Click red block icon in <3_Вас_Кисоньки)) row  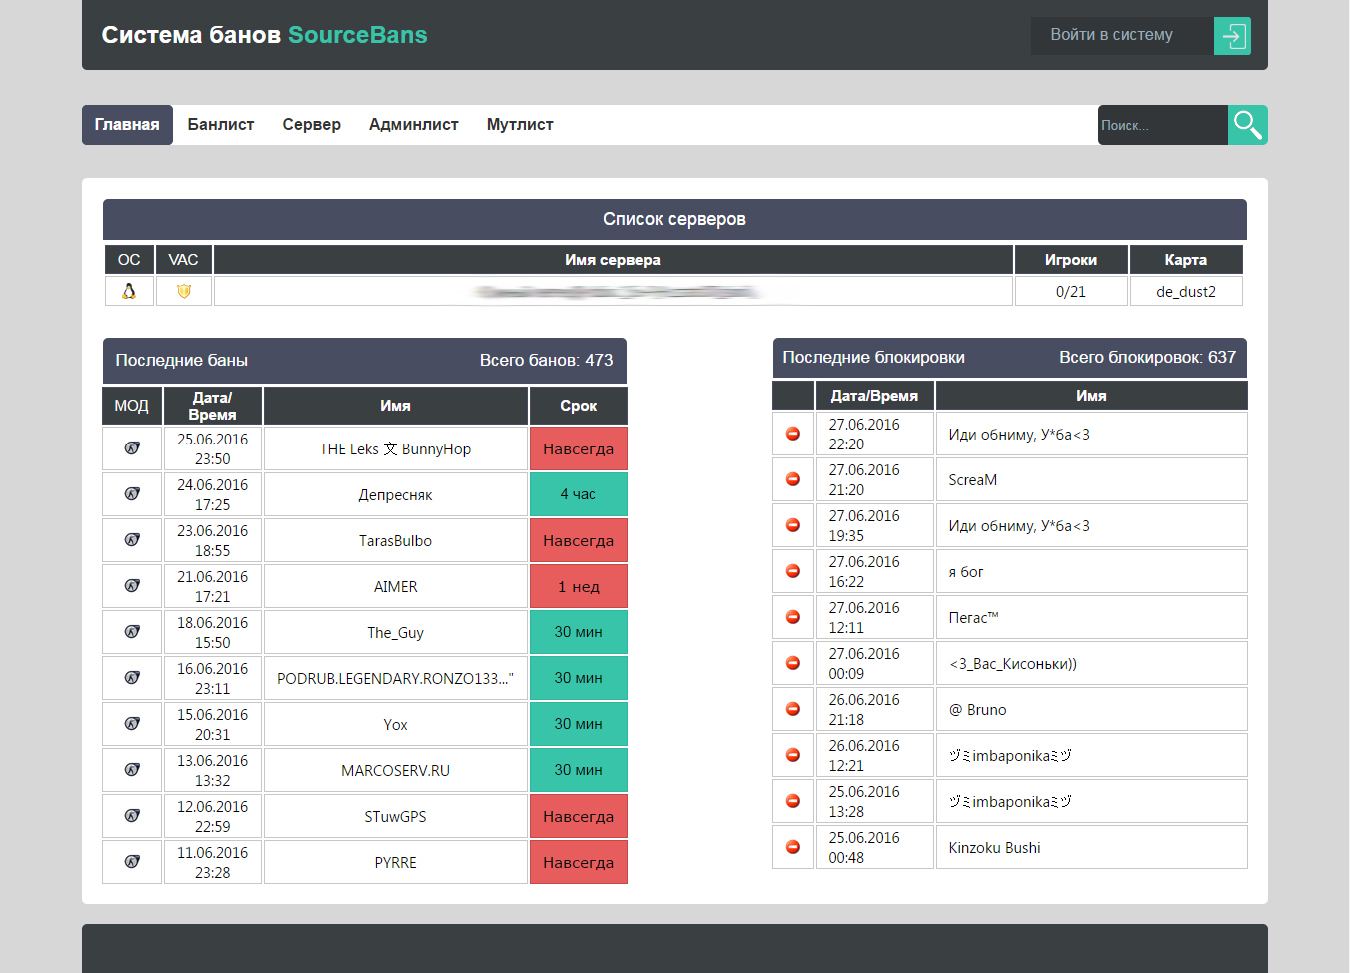793,663
